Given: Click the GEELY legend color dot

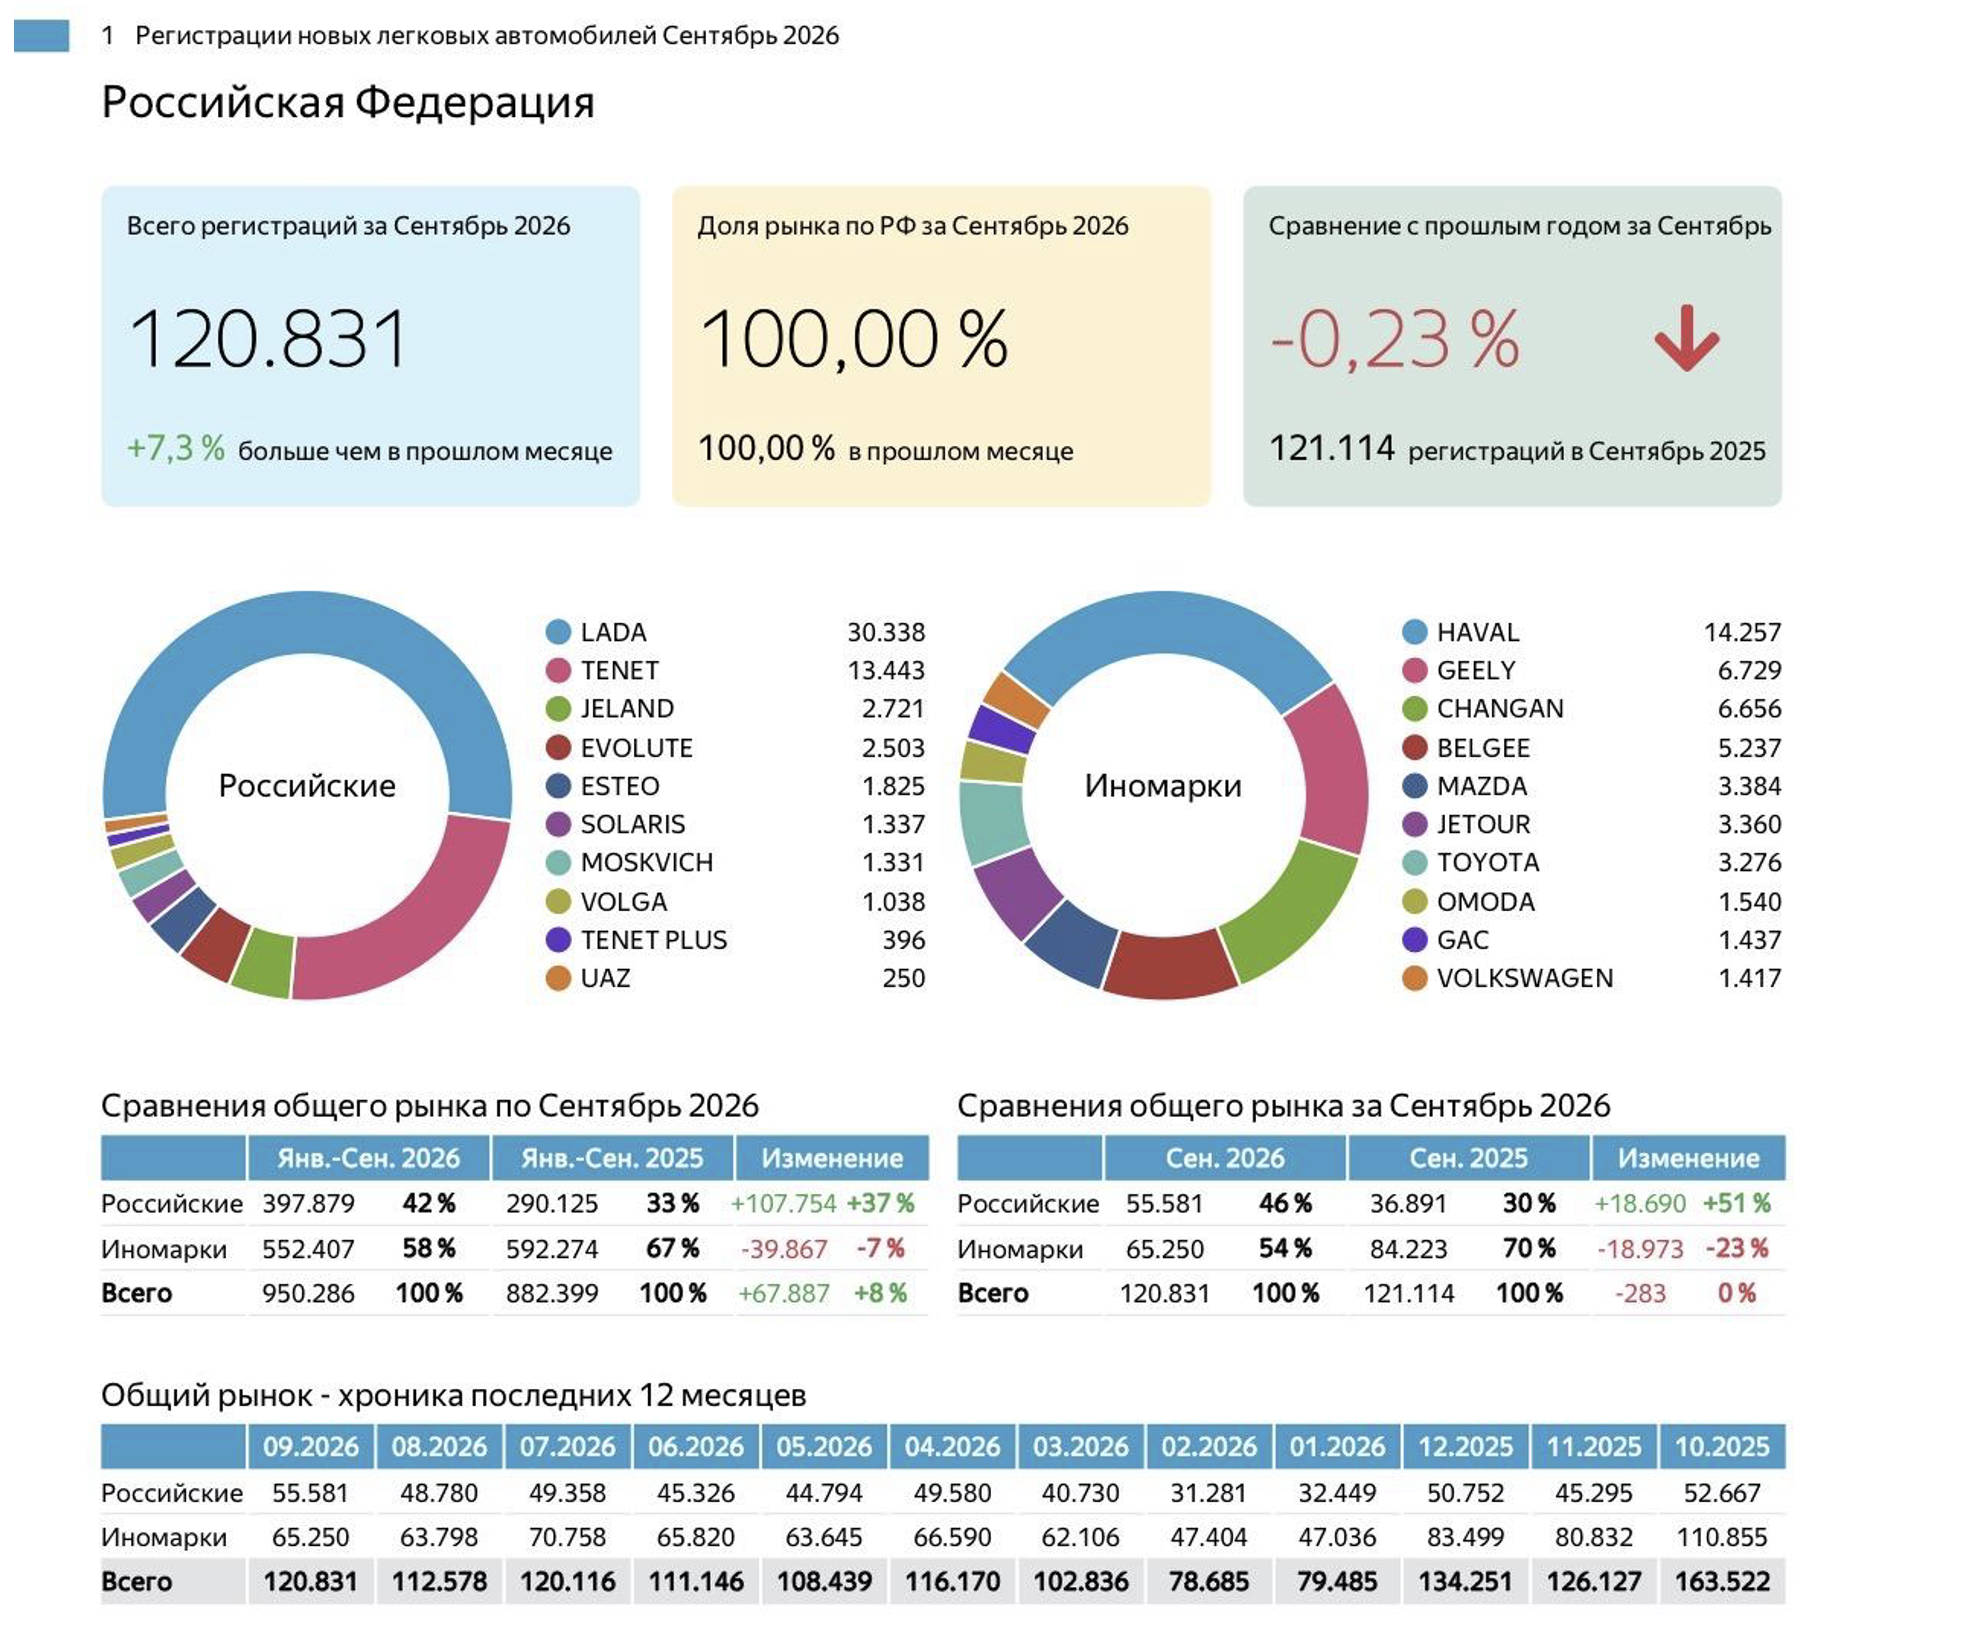Looking at the screenshot, I should coord(1414,670).
